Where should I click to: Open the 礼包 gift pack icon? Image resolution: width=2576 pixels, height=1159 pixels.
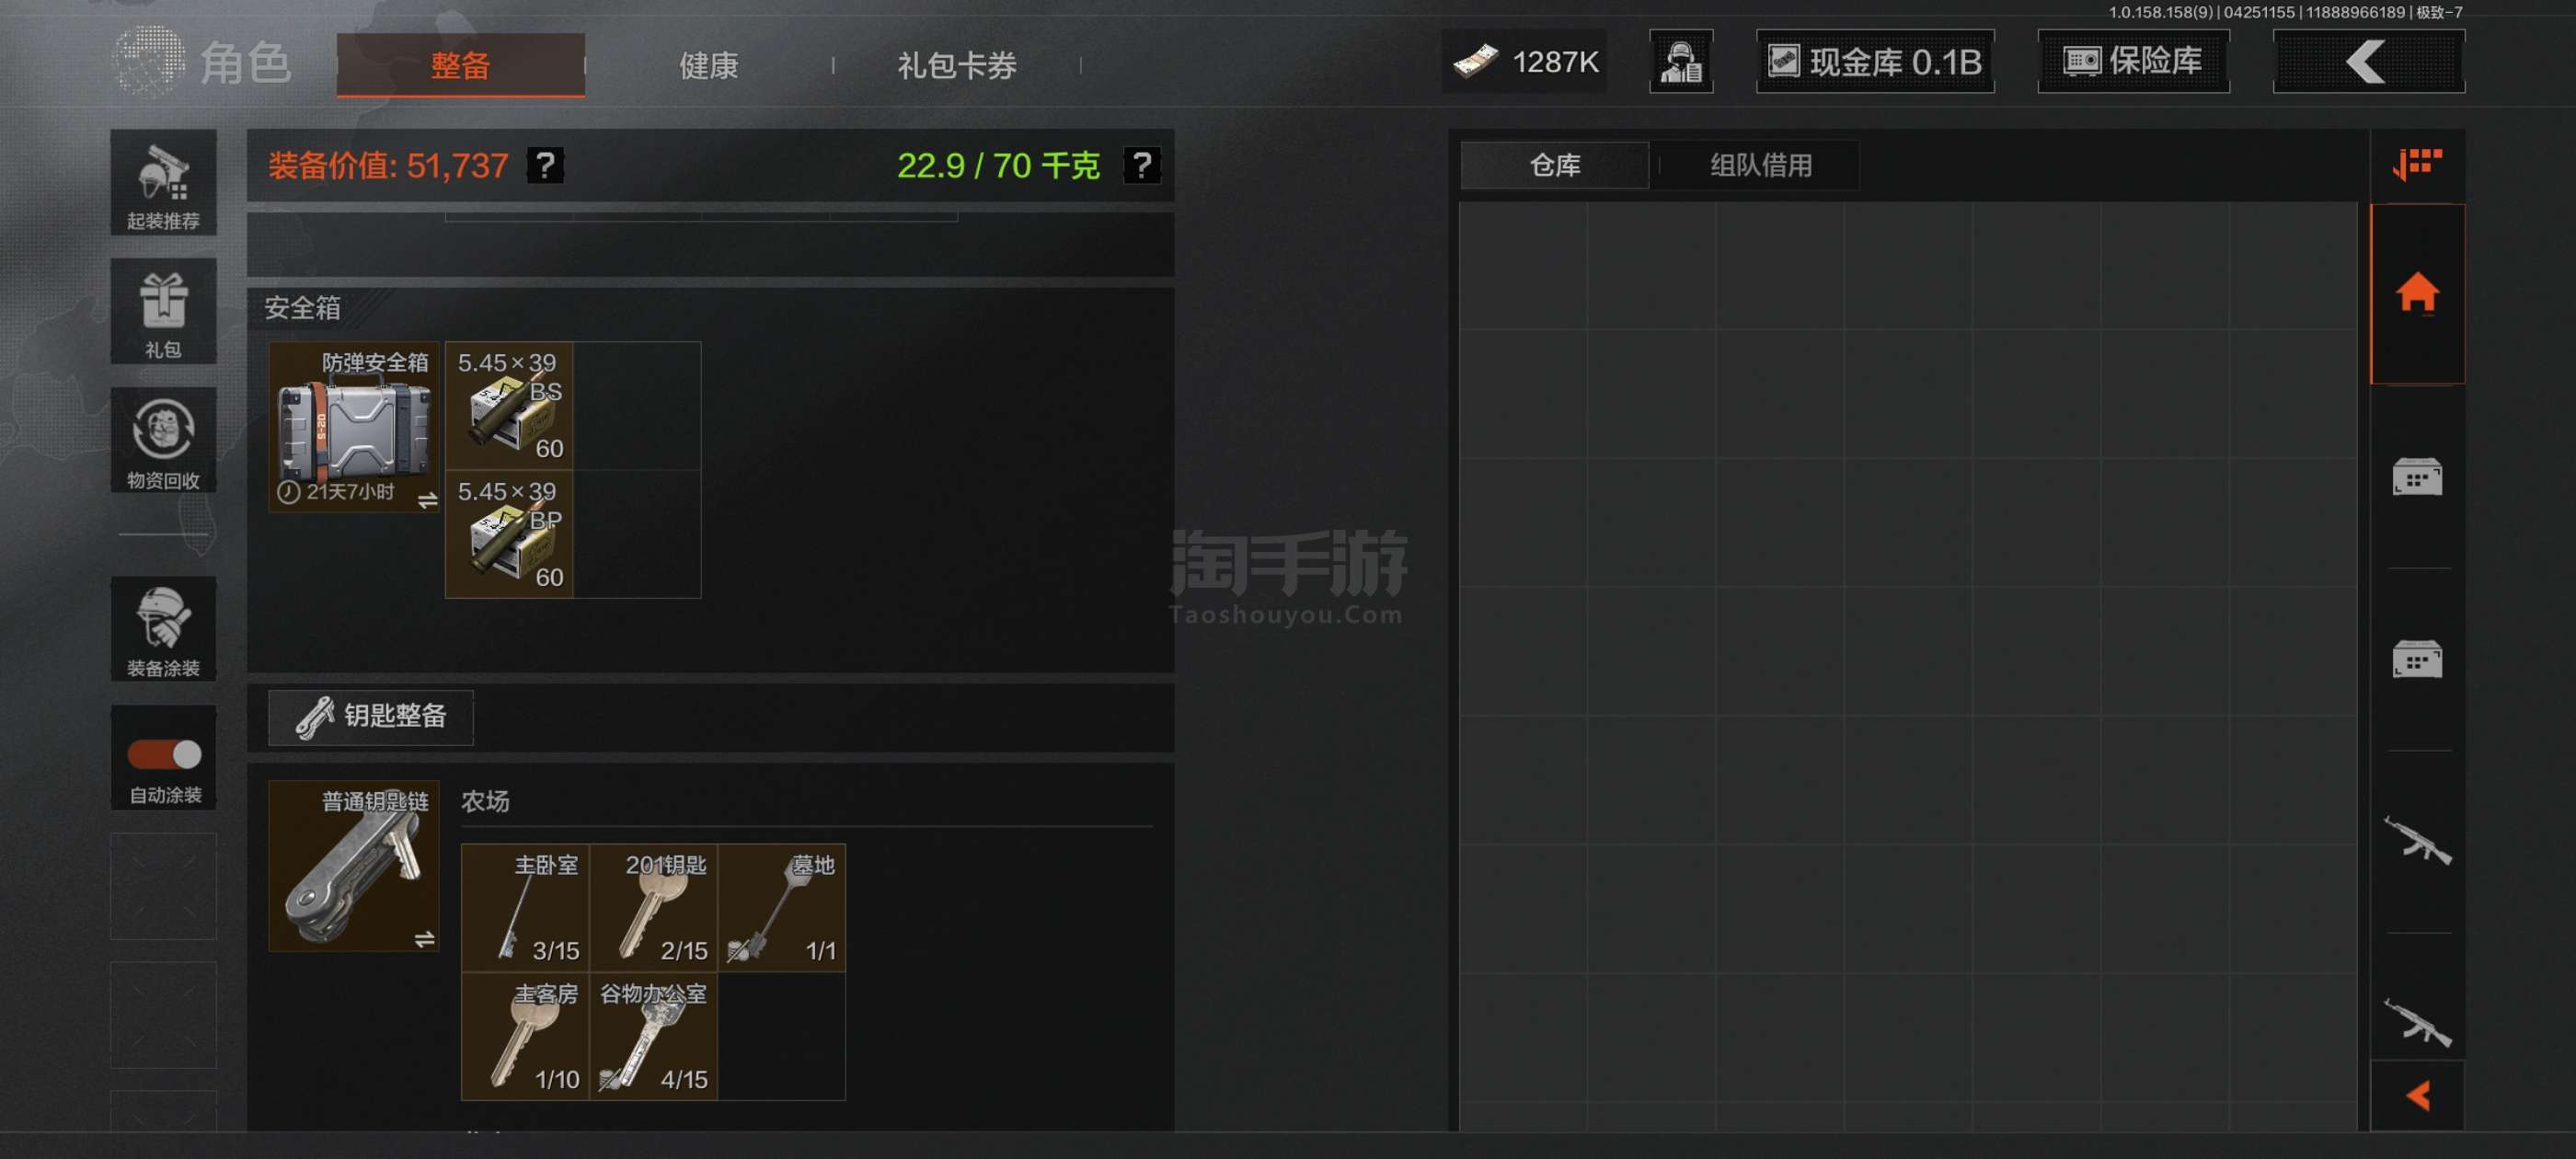pos(163,311)
